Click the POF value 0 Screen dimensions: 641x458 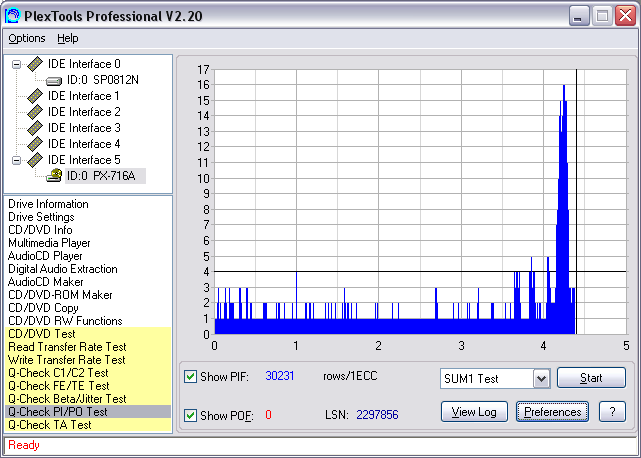[x=268, y=415]
